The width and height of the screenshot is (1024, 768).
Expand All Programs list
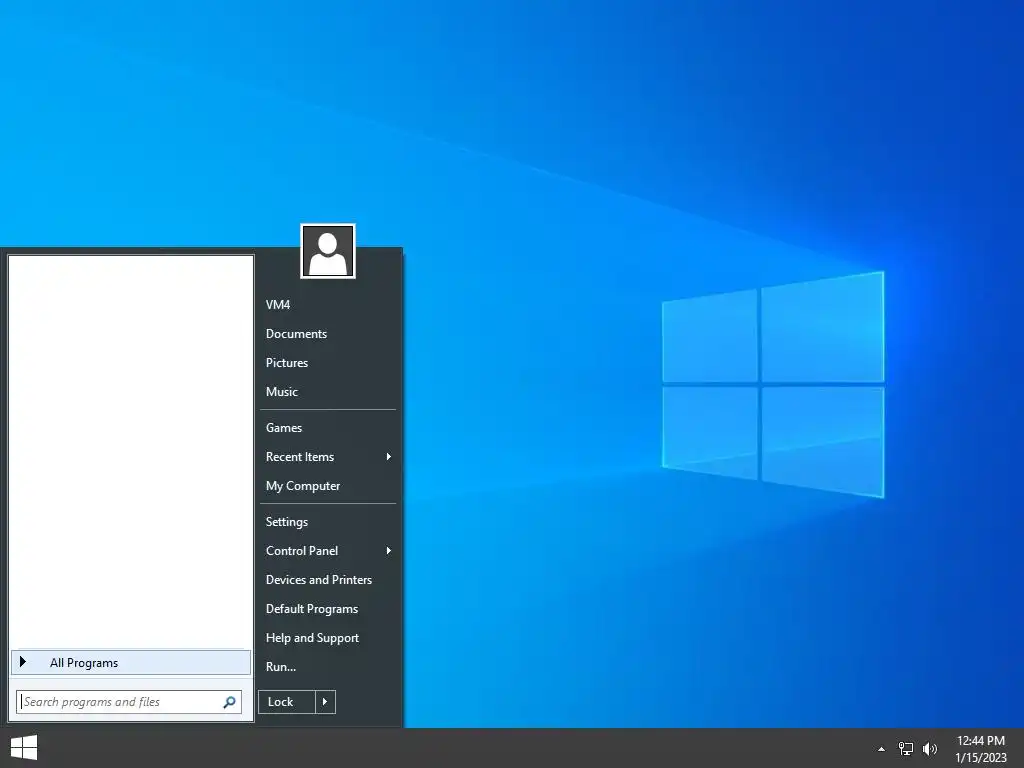click(x=131, y=662)
